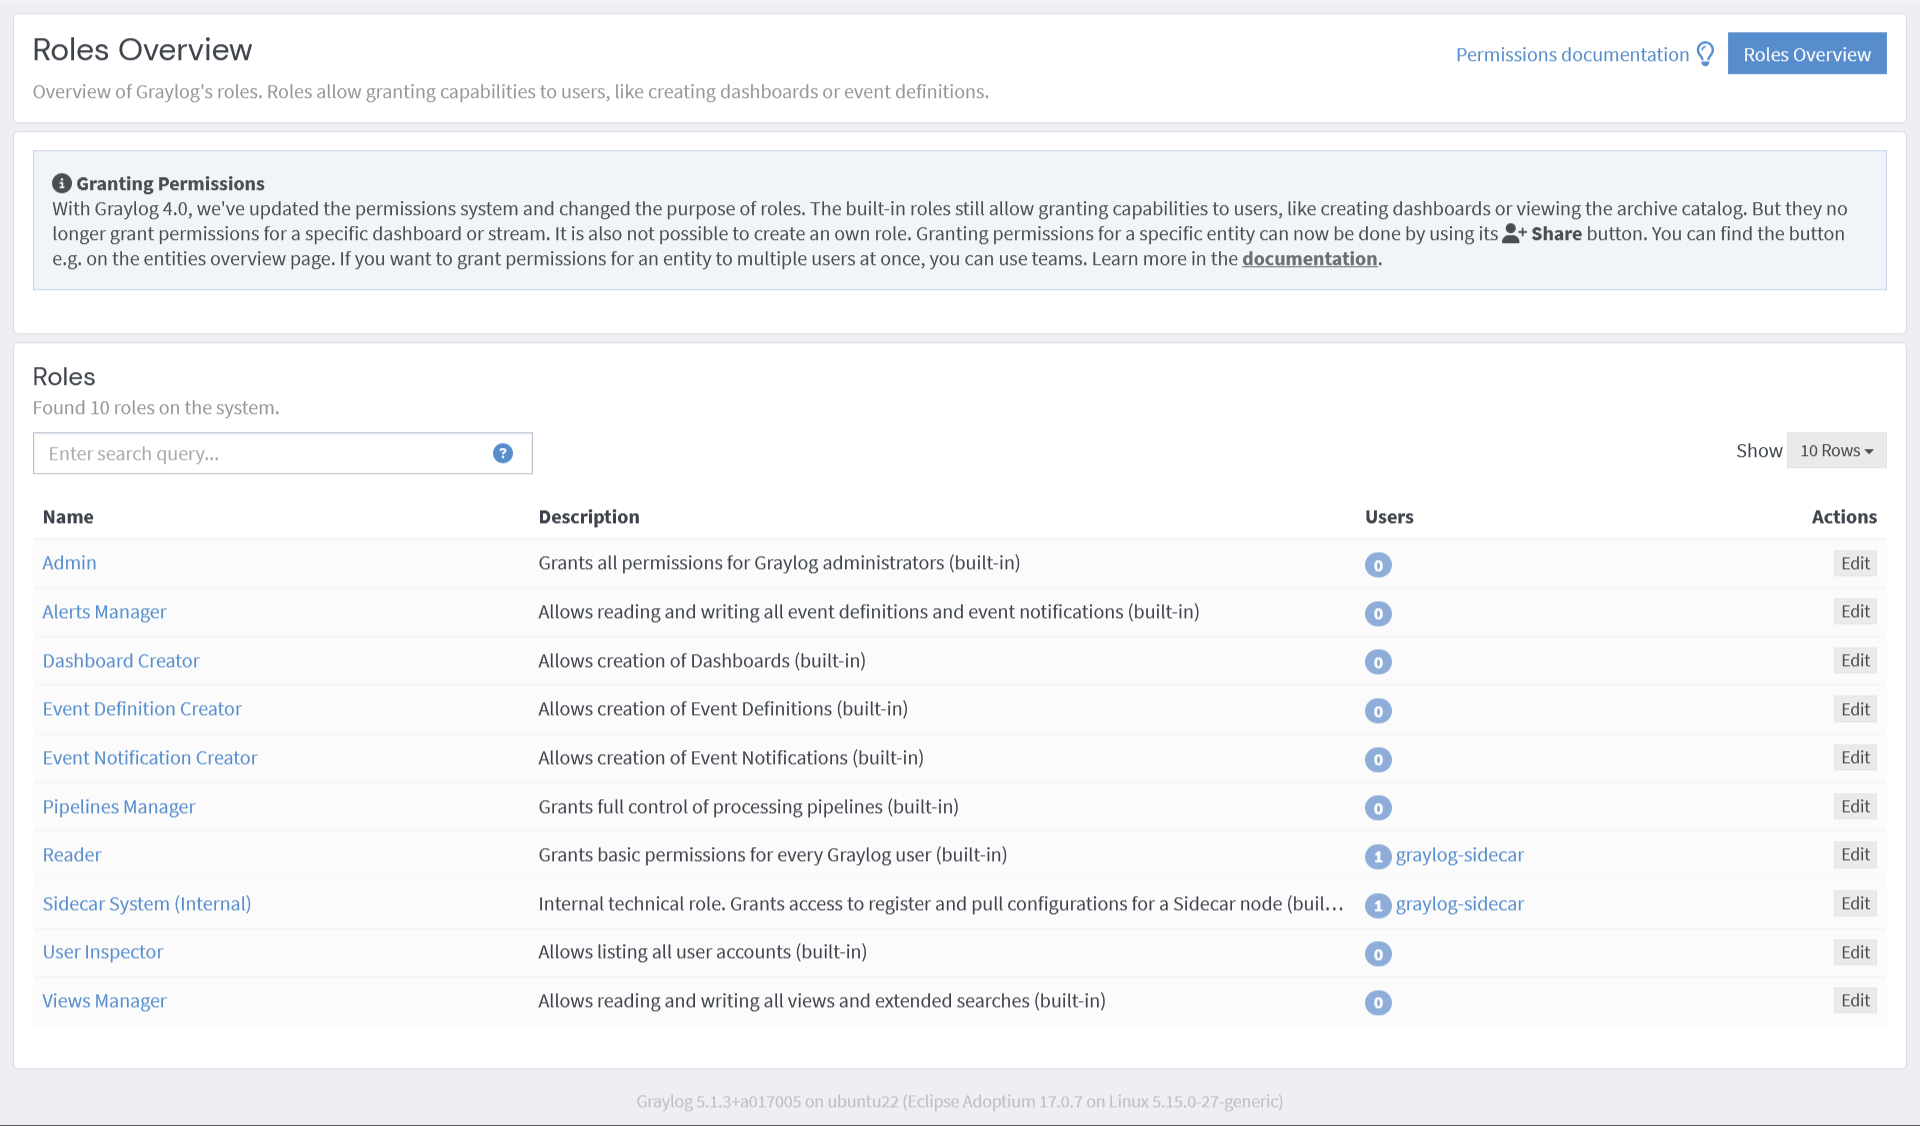
Task: Click the Name column header
Action: tap(68, 516)
